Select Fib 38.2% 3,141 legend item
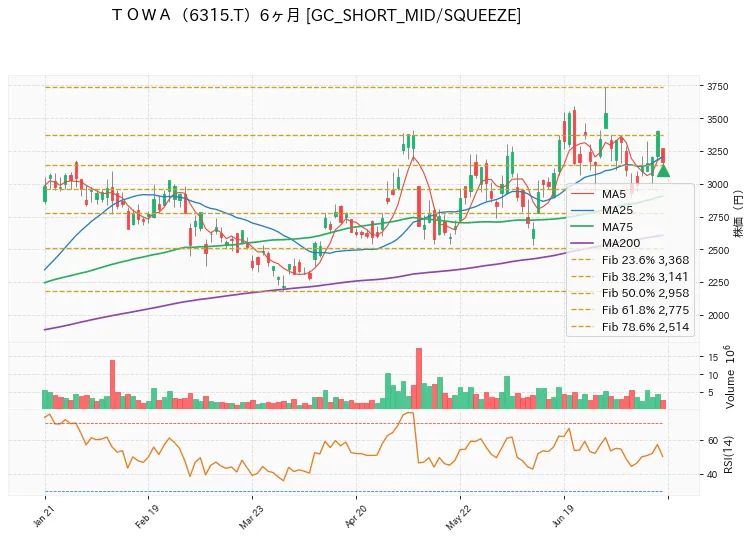This screenshot has width=752, height=539. point(630,277)
